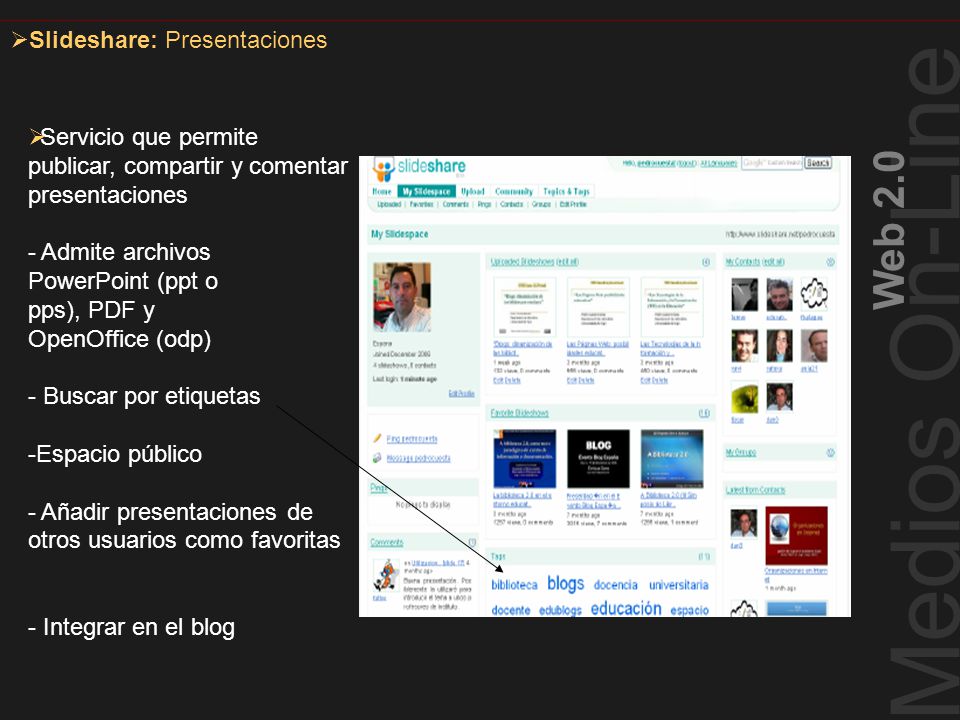
Task: Click the pencil Ping icon
Action: pyautogui.click(x=377, y=438)
